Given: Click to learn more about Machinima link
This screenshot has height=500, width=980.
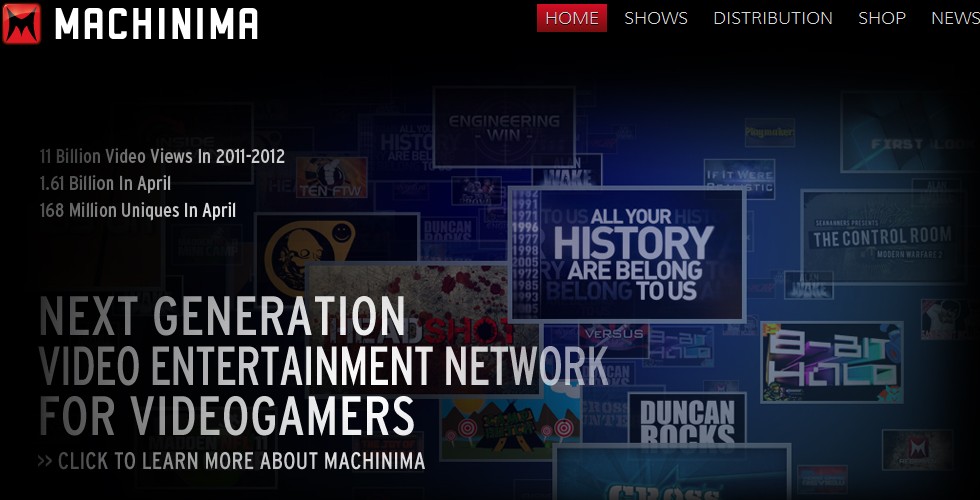Looking at the screenshot, I should 231,461.
